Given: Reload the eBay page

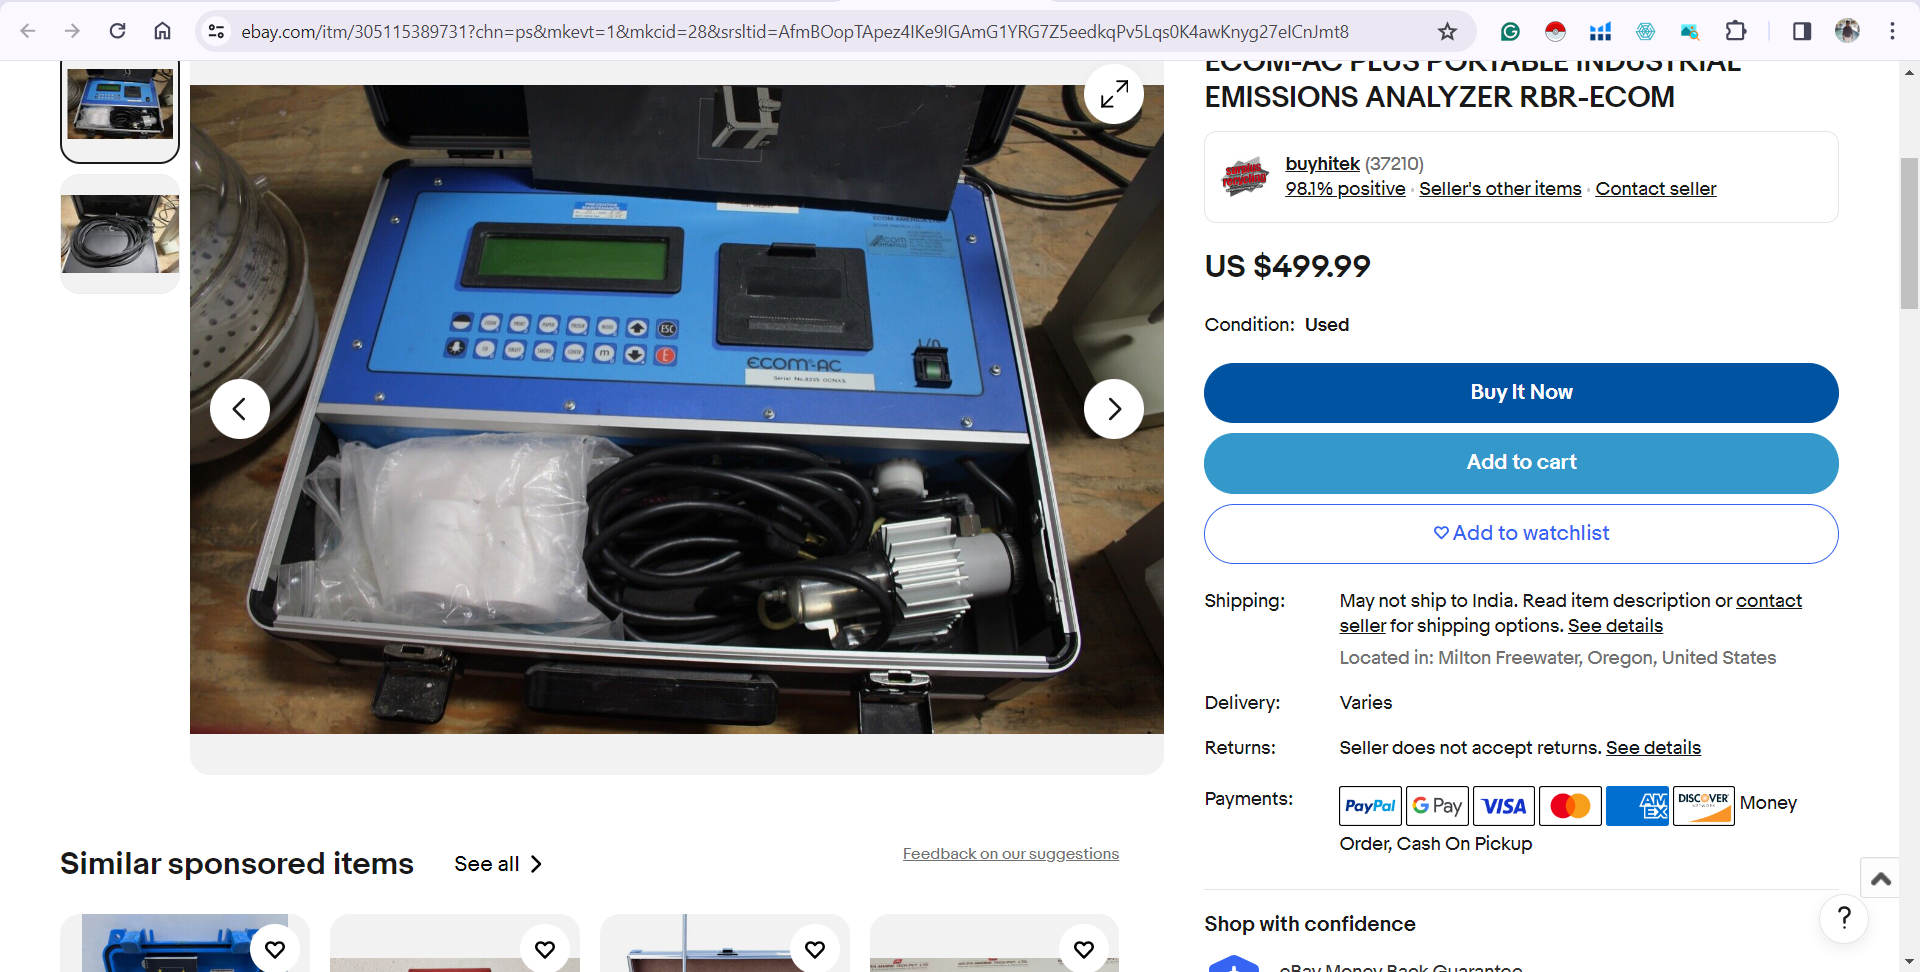Looking at the screenshot, I should tap(117, 31).
